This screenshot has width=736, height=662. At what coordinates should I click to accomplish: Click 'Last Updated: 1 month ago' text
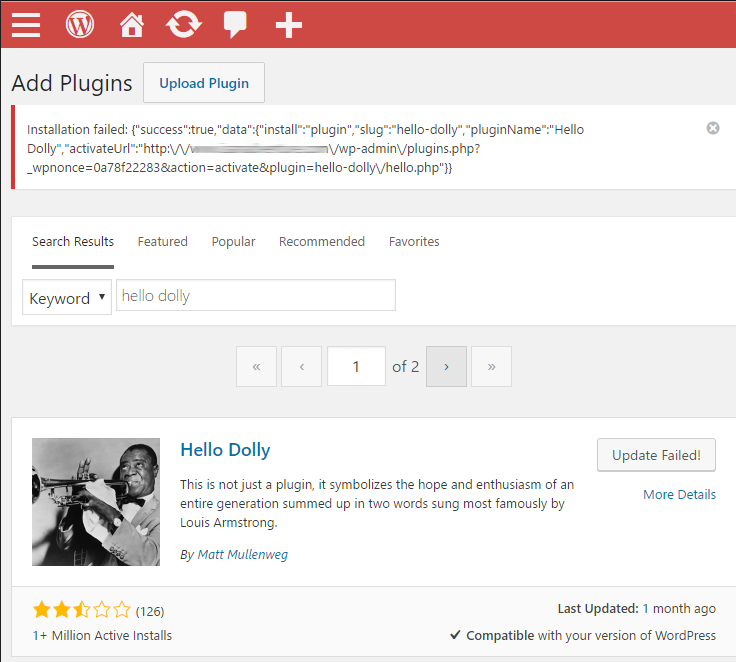click(636, 608)
